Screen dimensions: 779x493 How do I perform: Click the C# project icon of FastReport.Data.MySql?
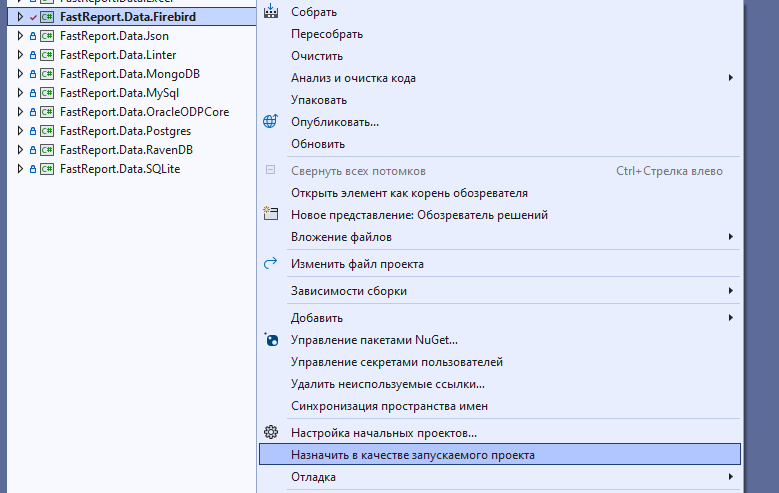click(47, 93)
